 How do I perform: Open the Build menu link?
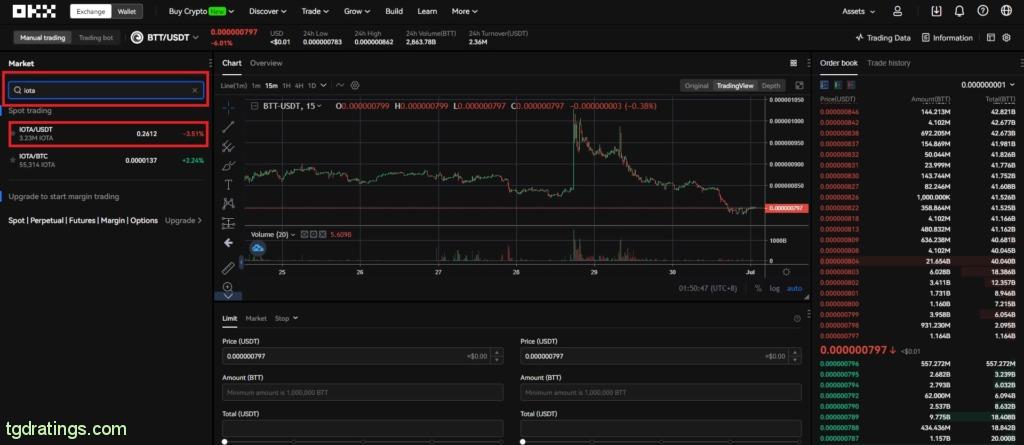pos(394,11)
